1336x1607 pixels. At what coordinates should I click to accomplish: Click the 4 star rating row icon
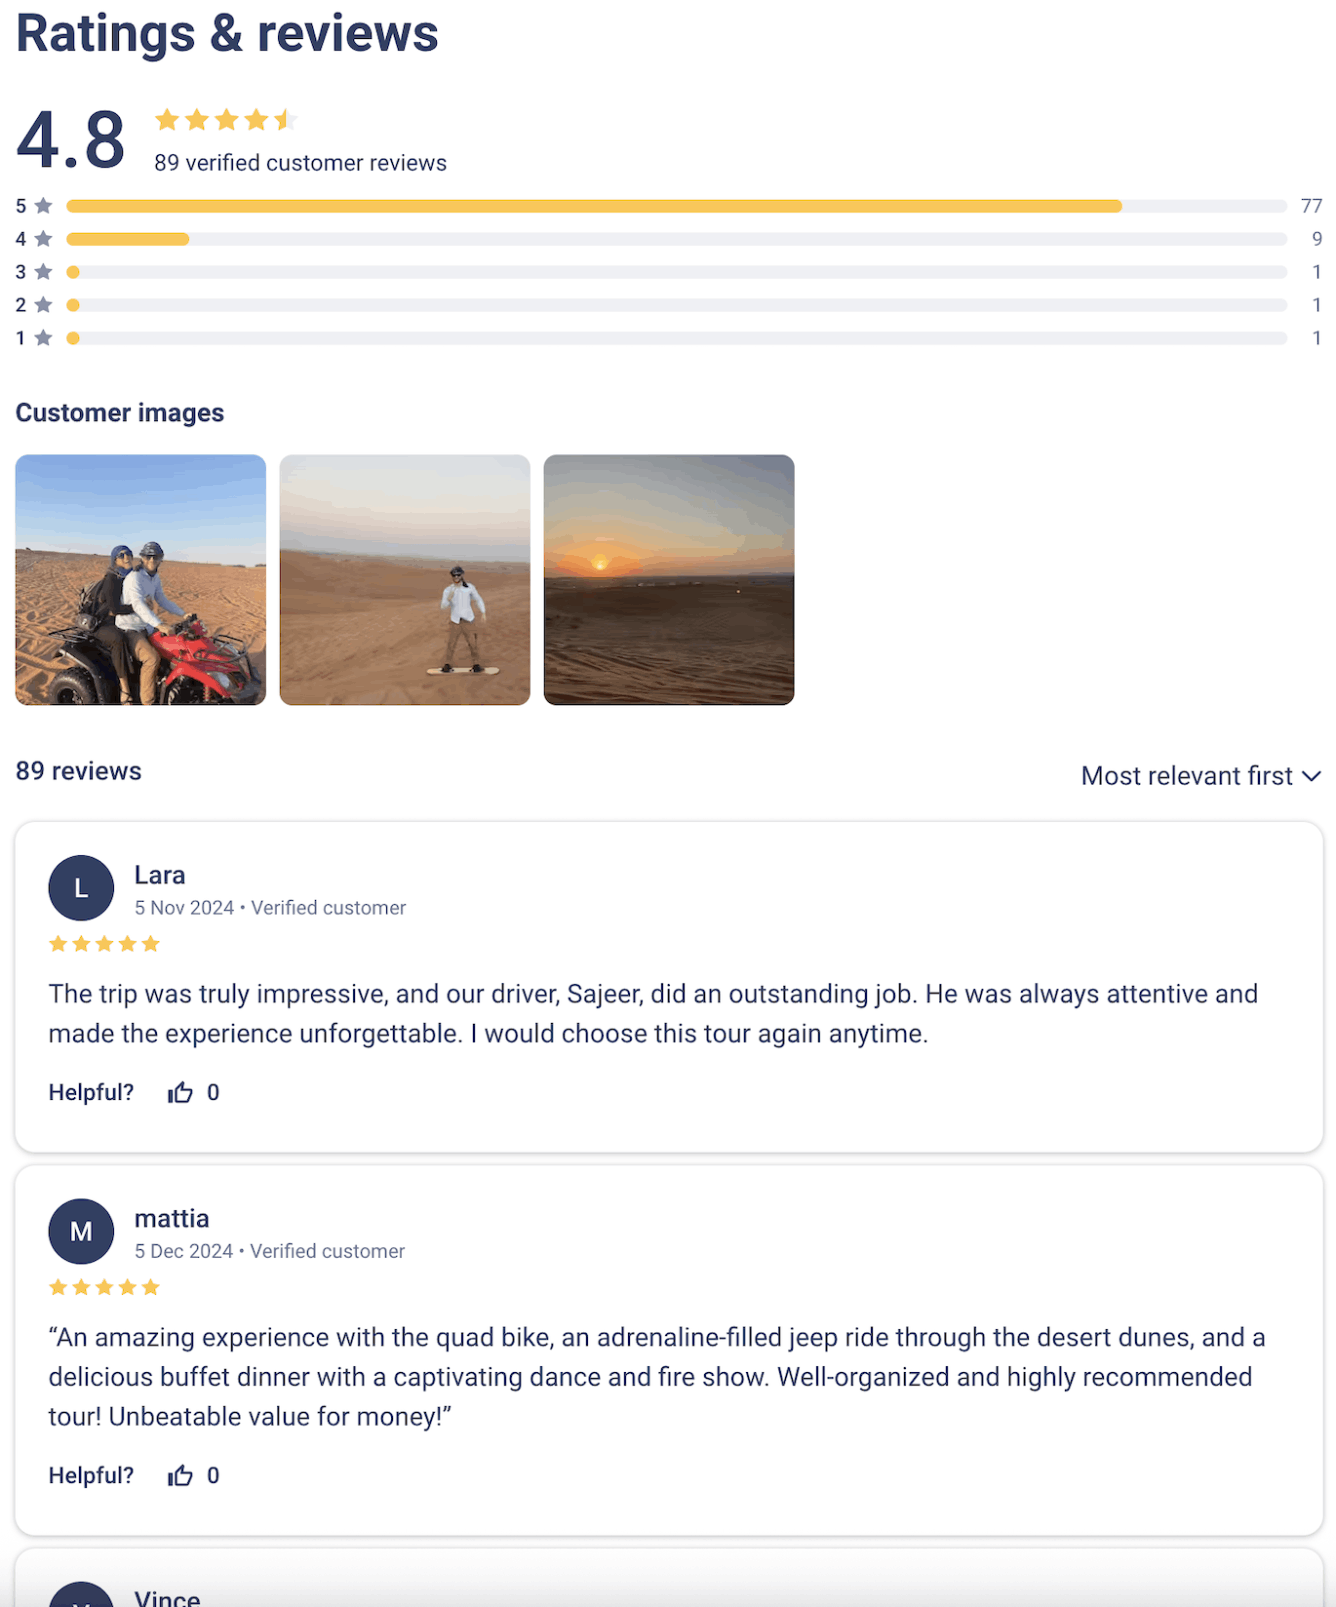click(x=43, y=239)
